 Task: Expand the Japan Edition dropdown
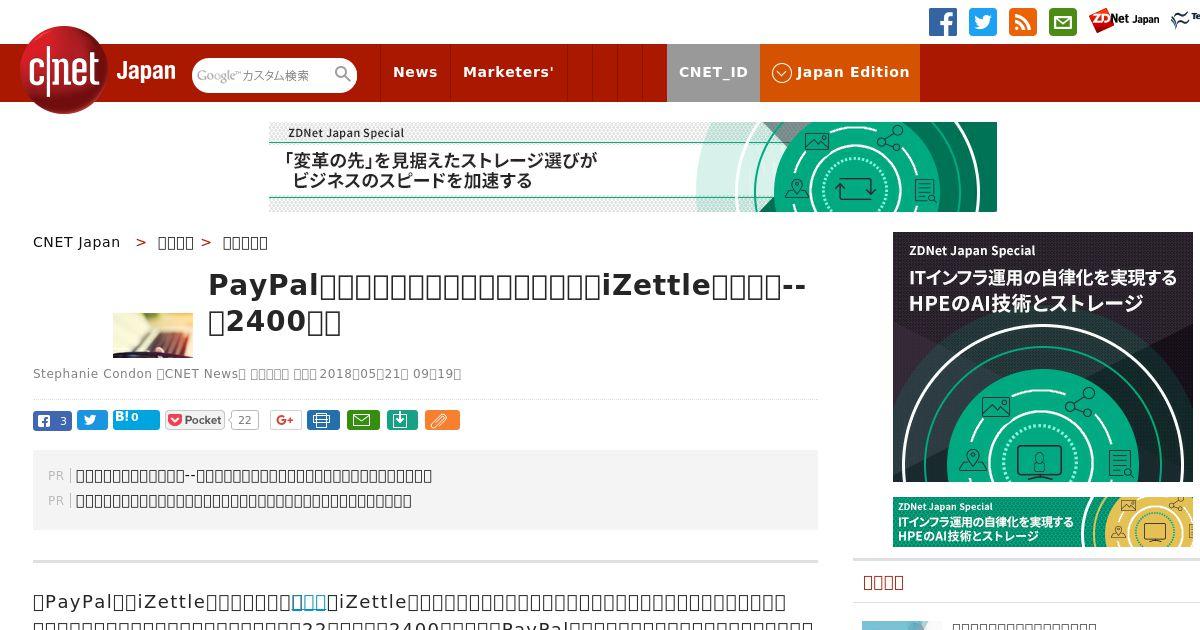(840, 72)
